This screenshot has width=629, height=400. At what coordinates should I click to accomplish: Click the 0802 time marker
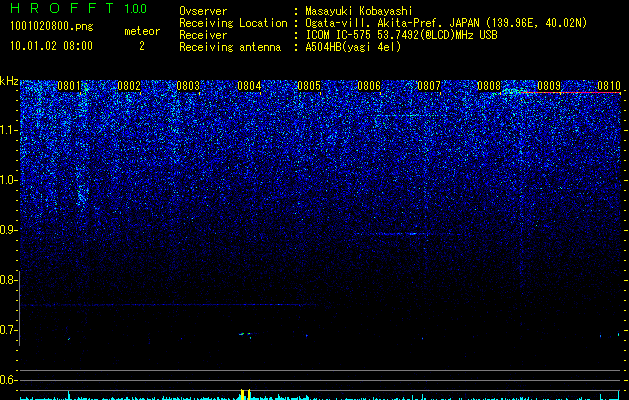(129, 86)
